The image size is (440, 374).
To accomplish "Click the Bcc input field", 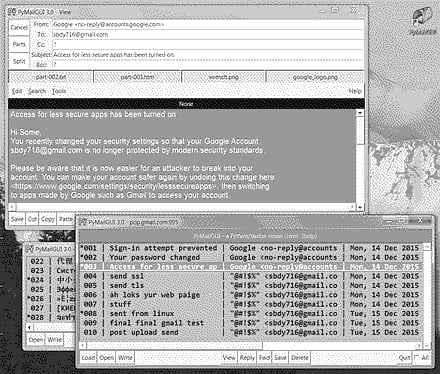I will point(208,64).
